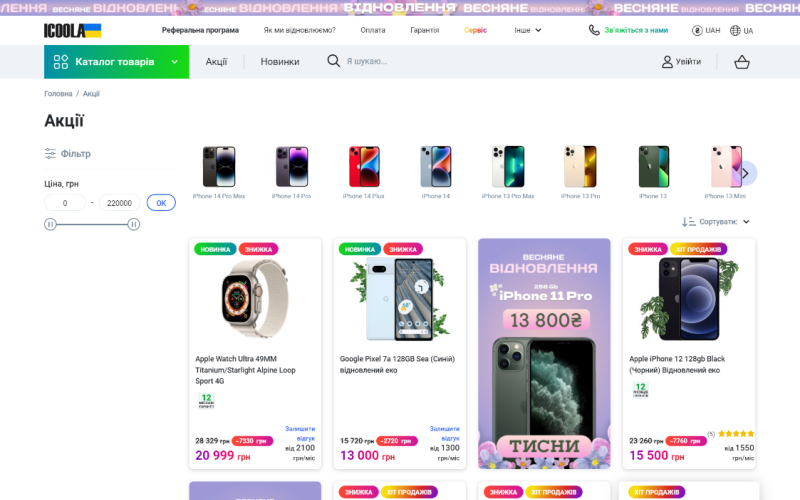Click Apple iPhone 12 128gb Black title

[677, 364]
